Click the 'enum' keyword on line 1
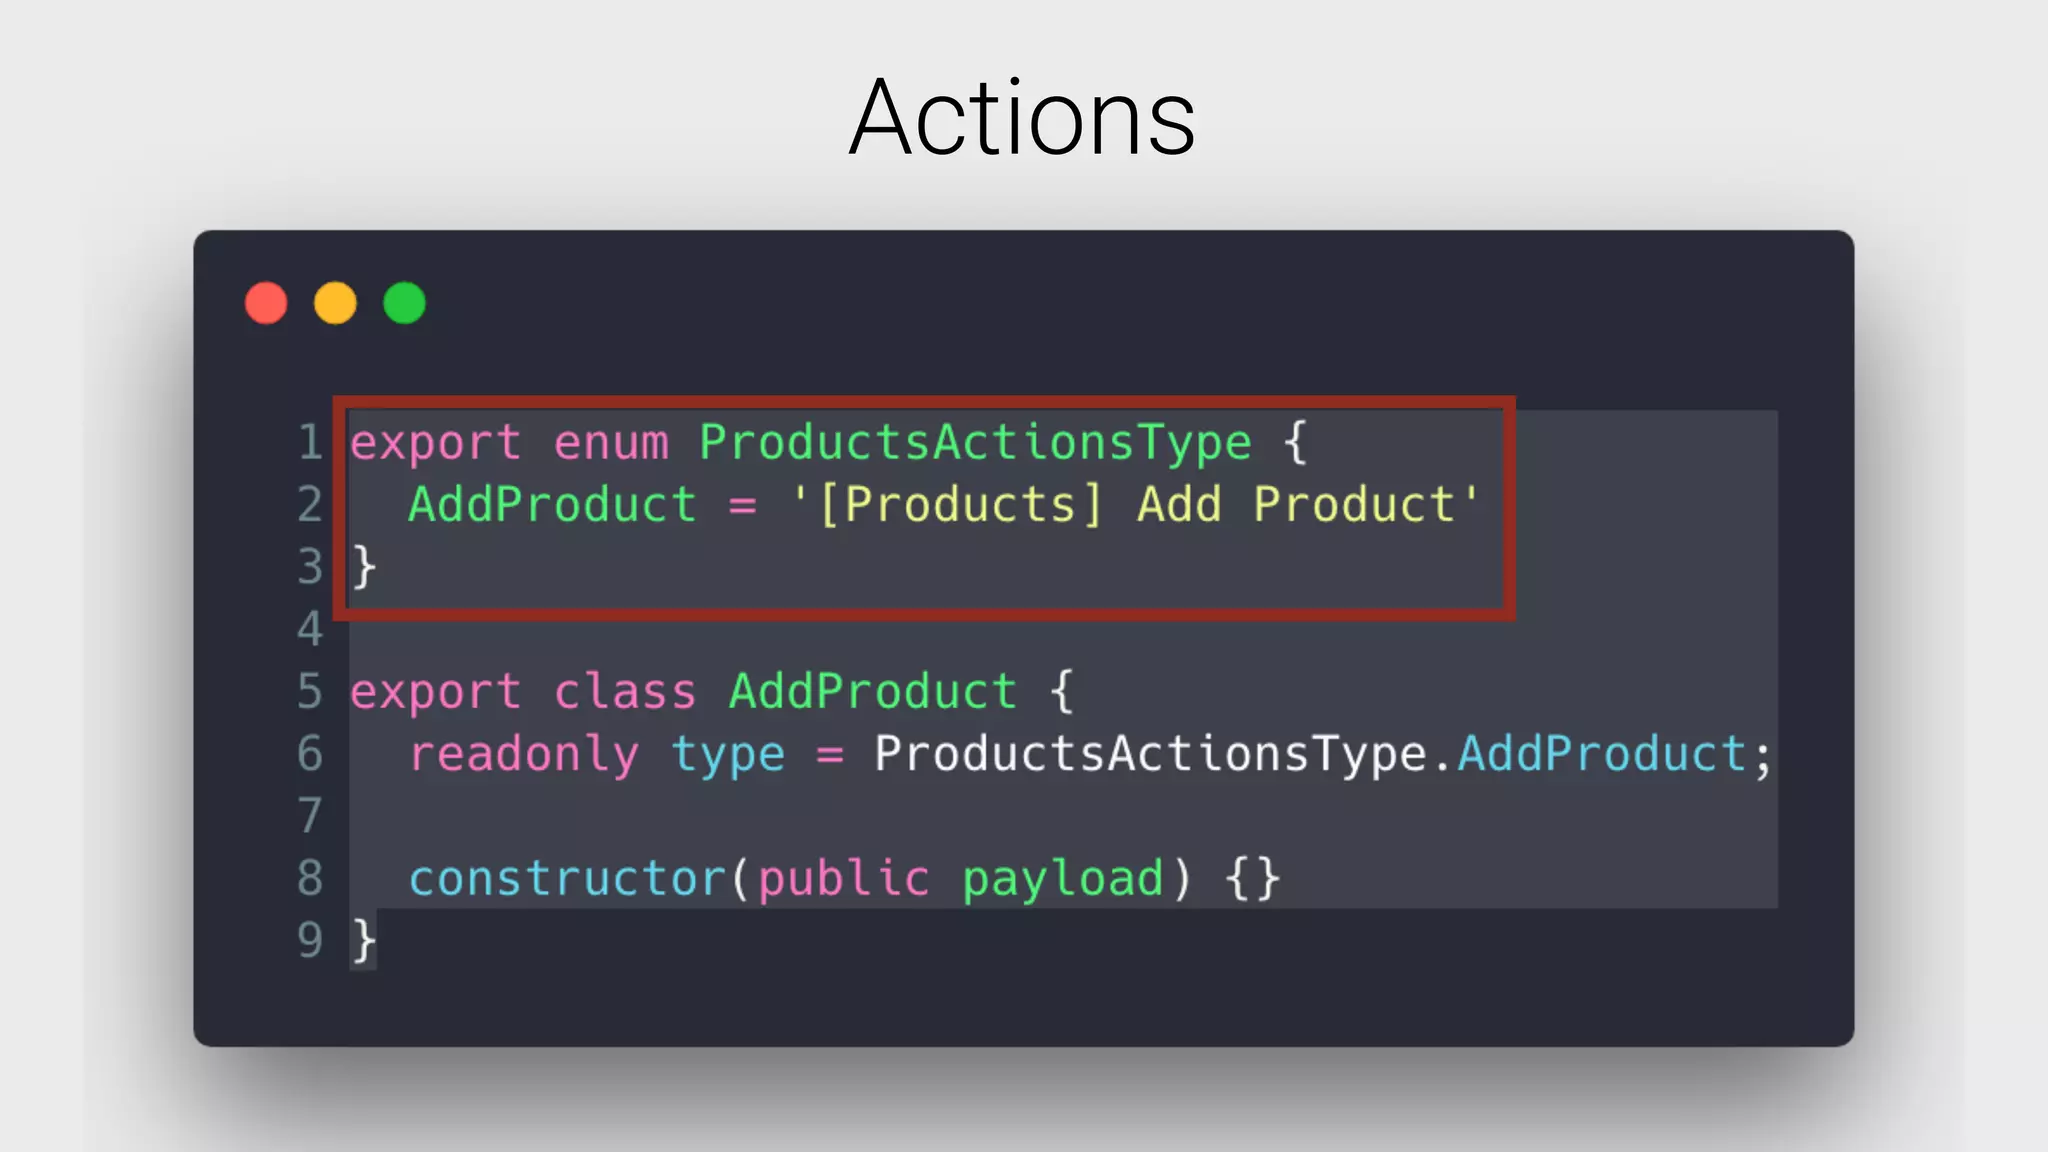Image resolution: width=2048 pixels, height=1152 pixels. pos(611,443)
